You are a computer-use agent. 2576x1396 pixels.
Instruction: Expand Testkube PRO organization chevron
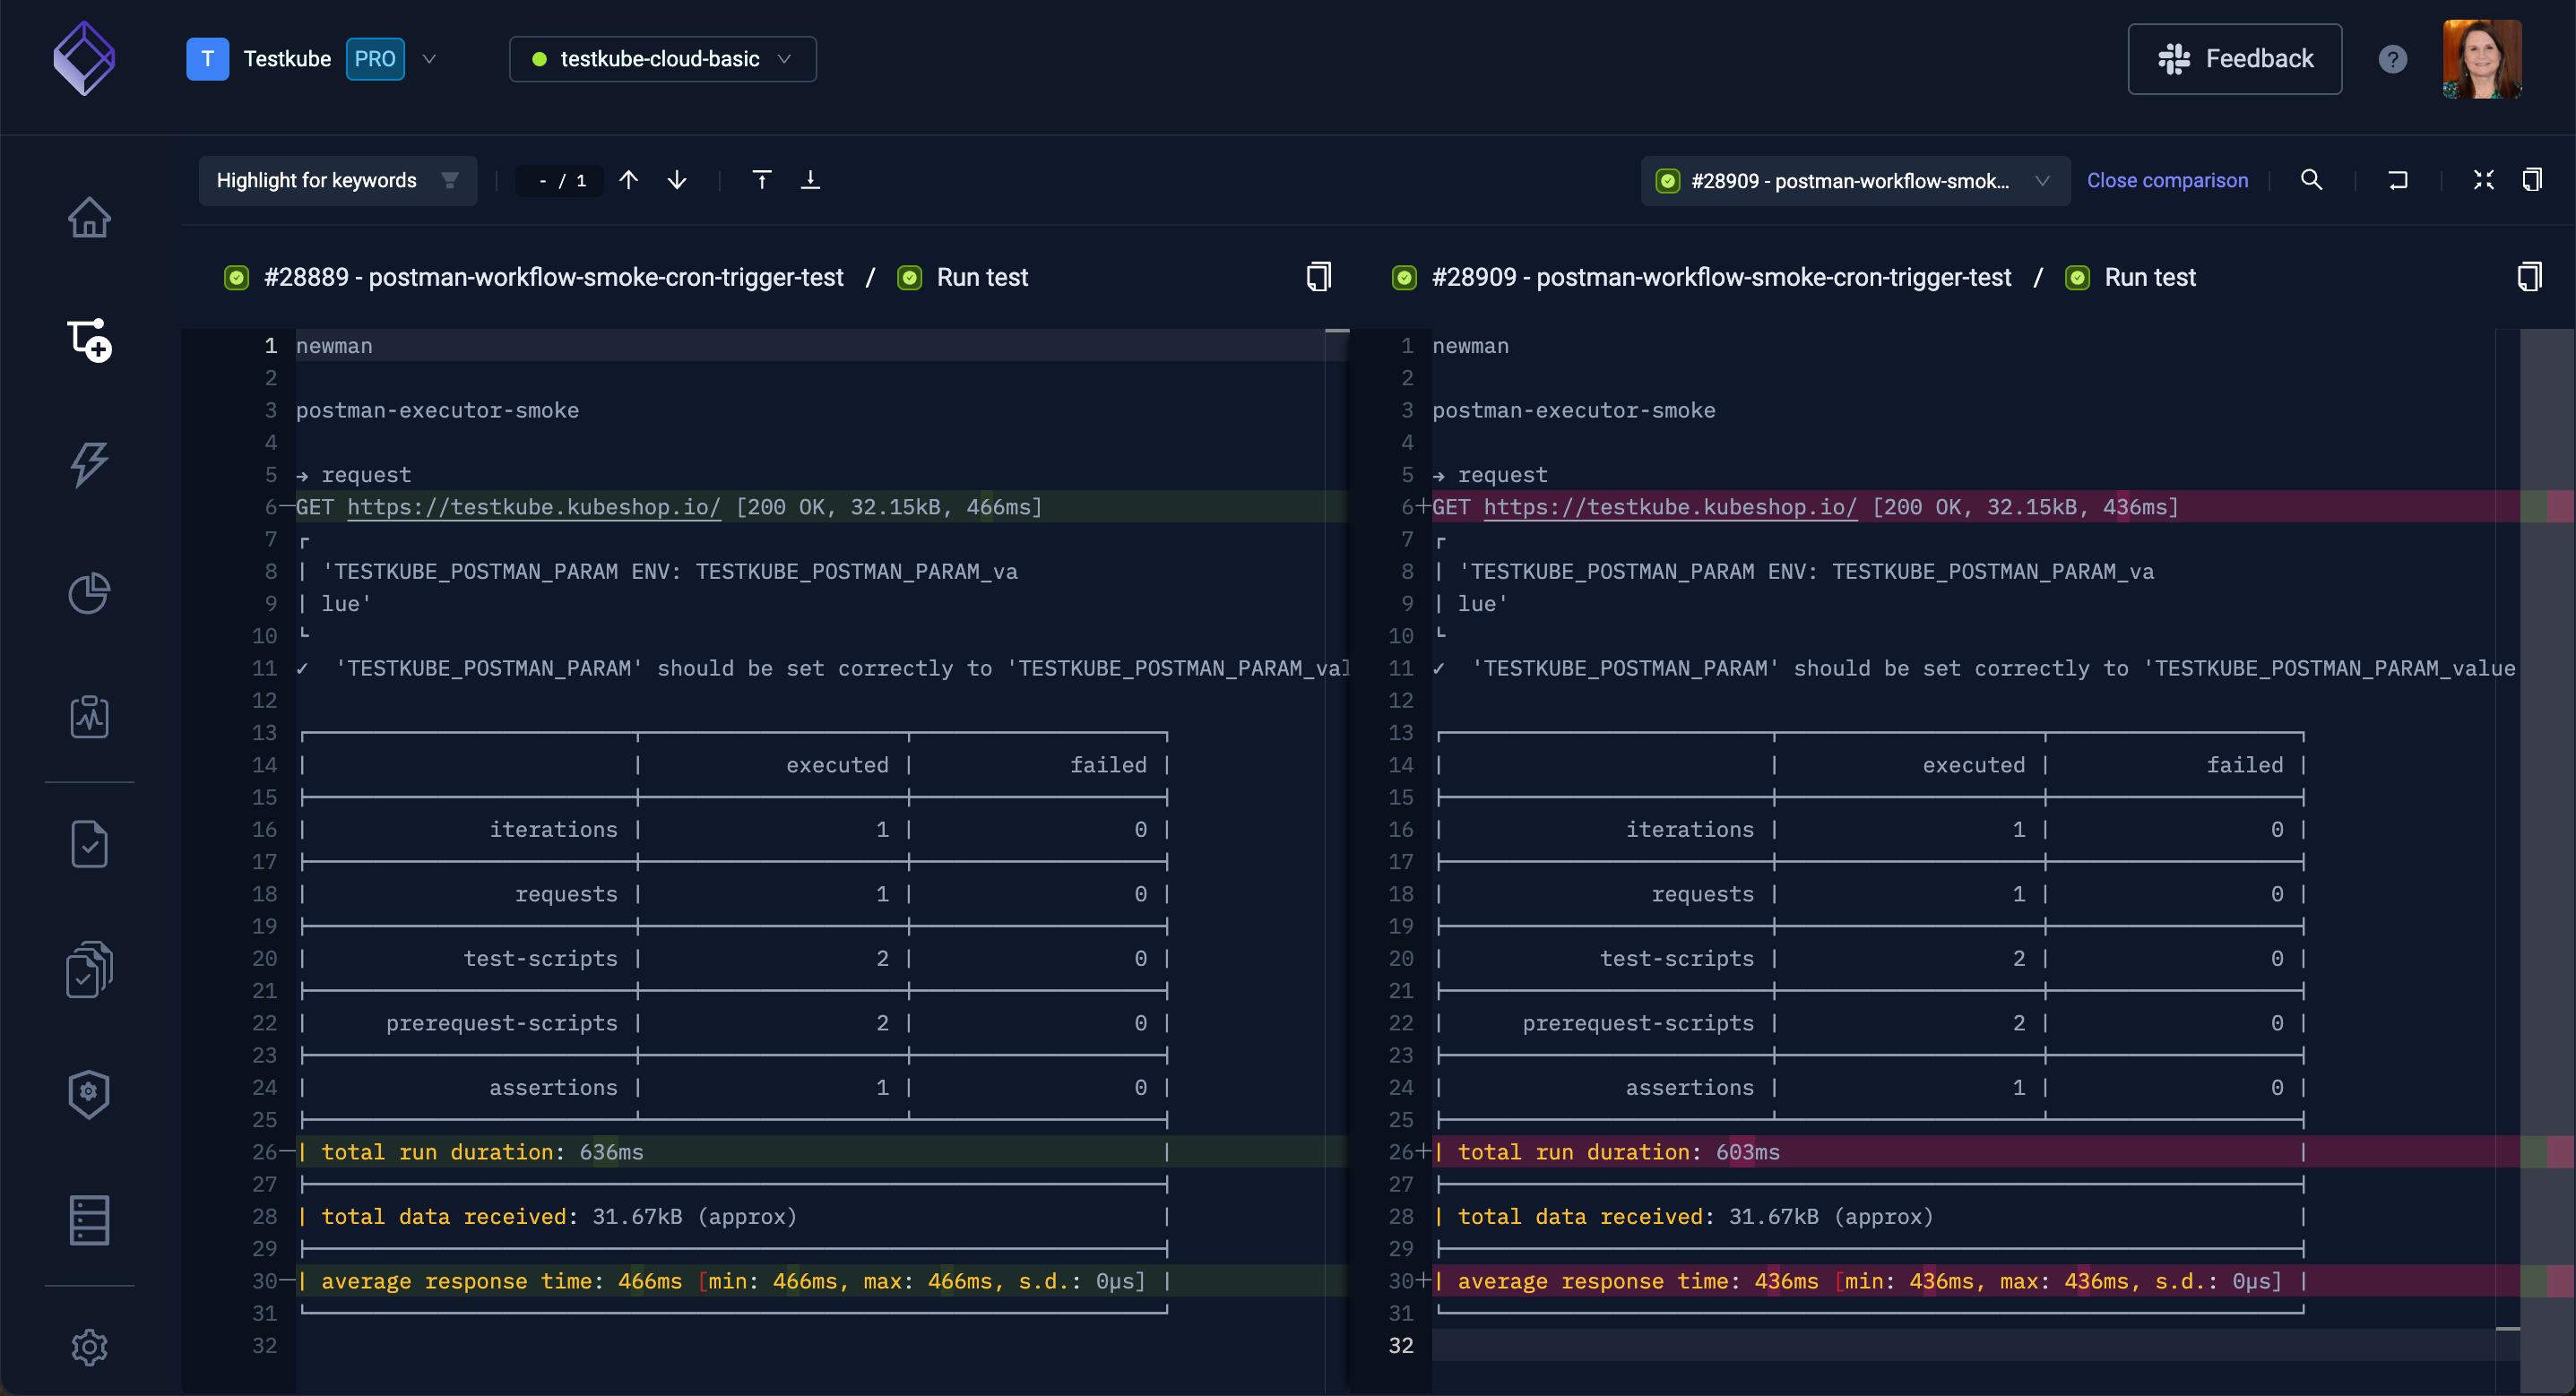pos(430,59)
